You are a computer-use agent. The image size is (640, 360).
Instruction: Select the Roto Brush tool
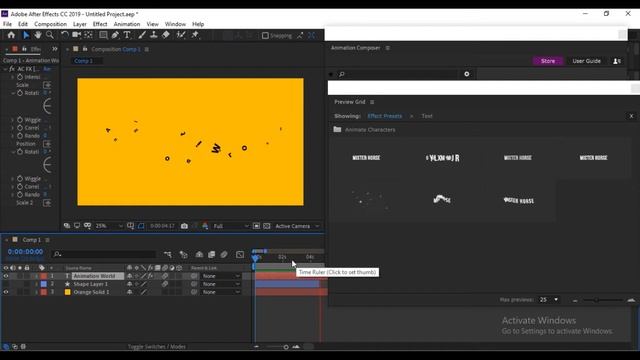point(181,35)
